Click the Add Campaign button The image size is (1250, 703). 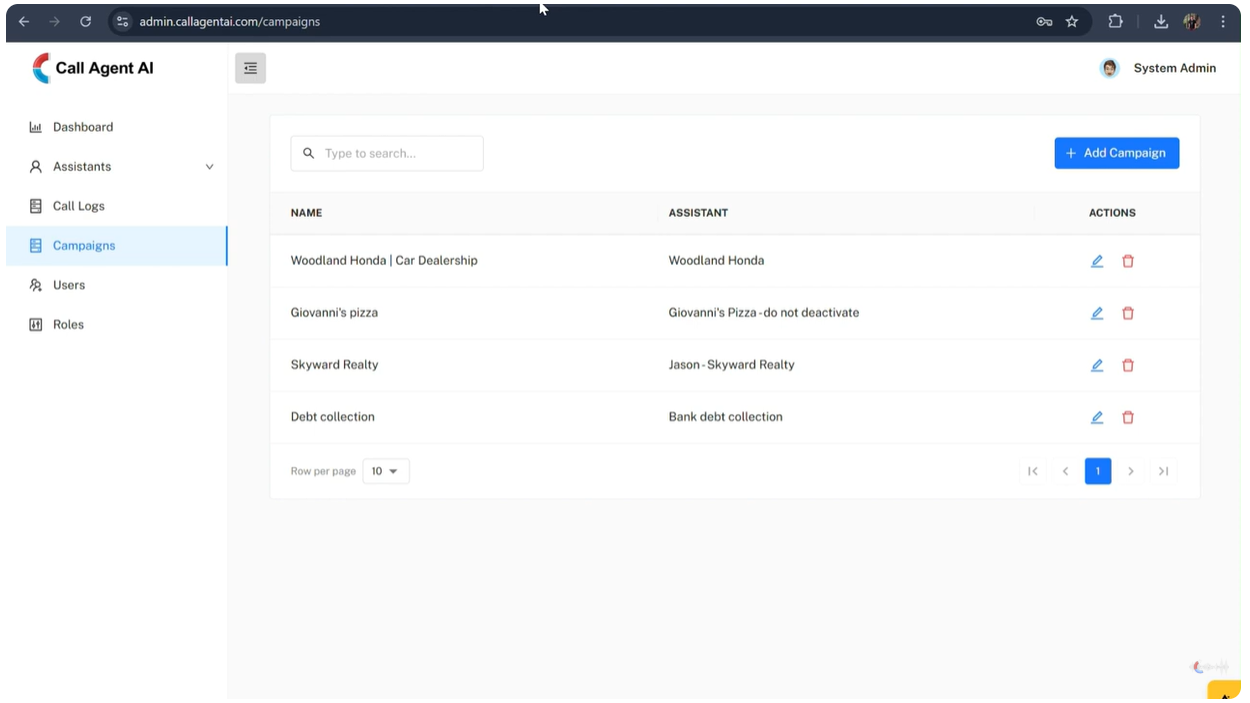click(x=1116, y=153)
